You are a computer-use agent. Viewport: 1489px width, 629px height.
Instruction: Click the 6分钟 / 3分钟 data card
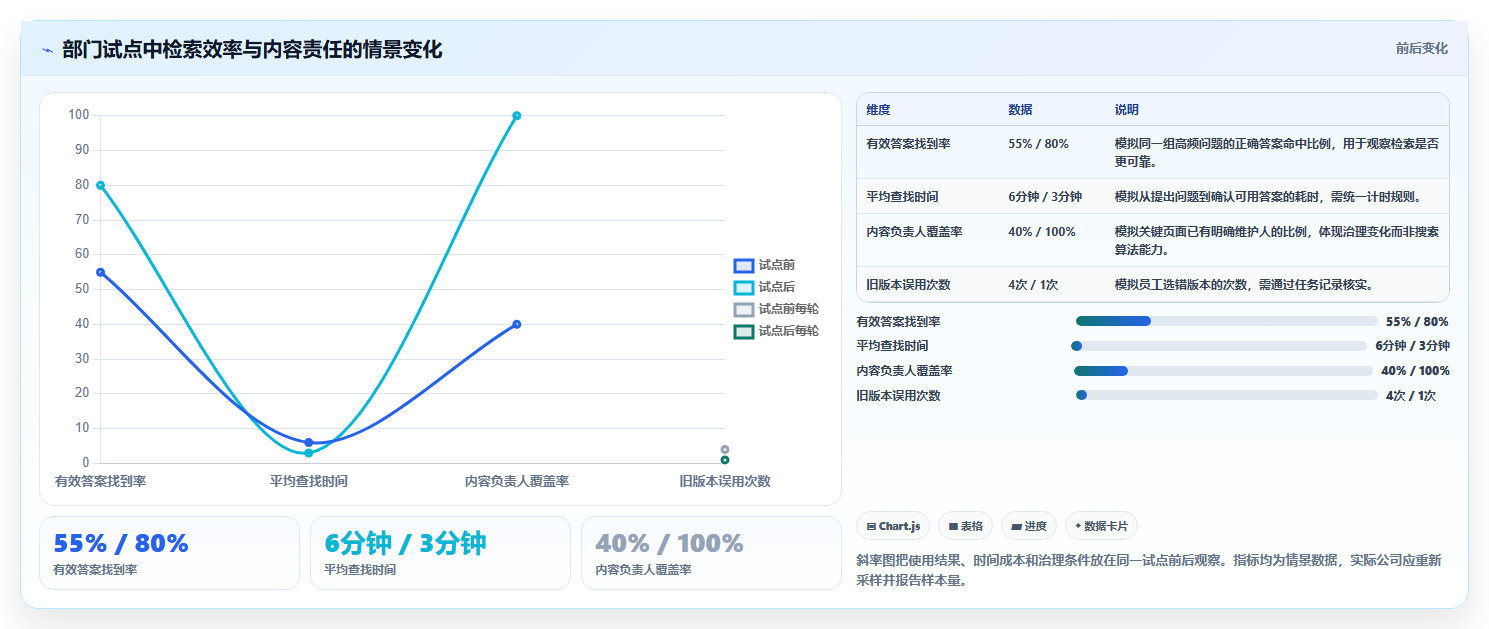coord(440,553)
